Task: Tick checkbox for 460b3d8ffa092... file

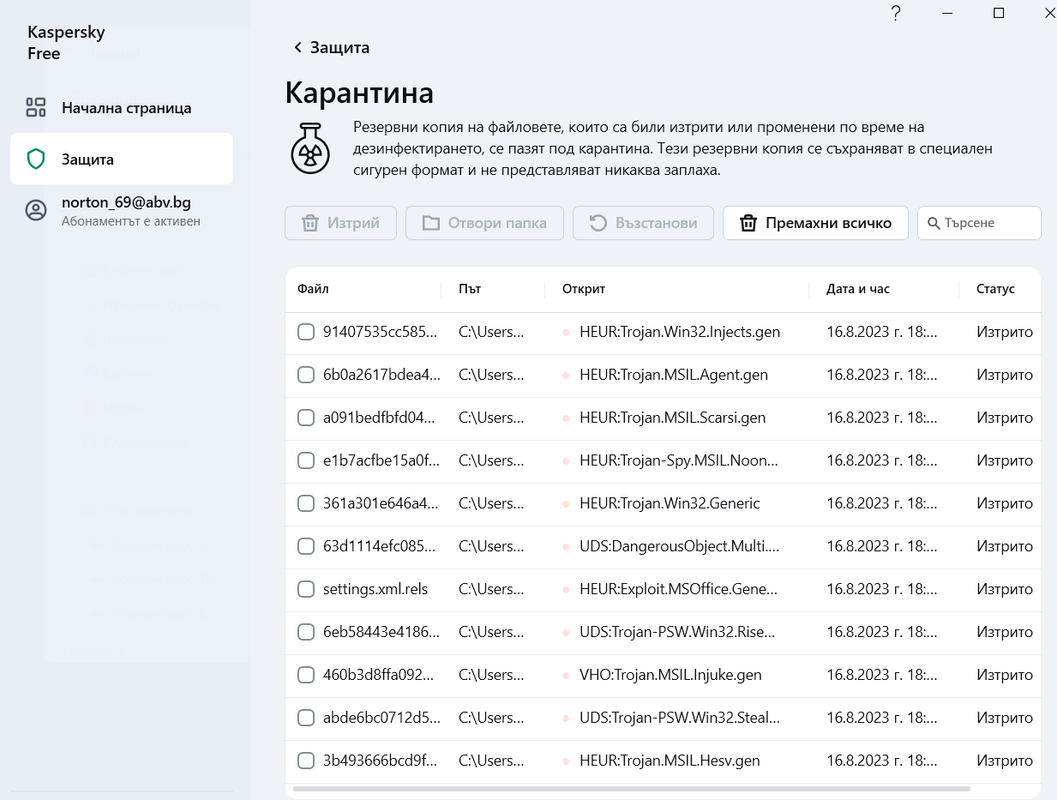Action: [306, 675]
